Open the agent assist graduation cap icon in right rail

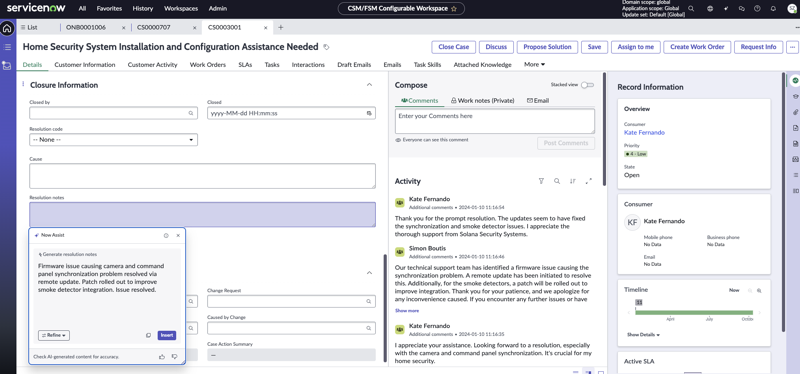pyautogui.click(x=795, y=96)
